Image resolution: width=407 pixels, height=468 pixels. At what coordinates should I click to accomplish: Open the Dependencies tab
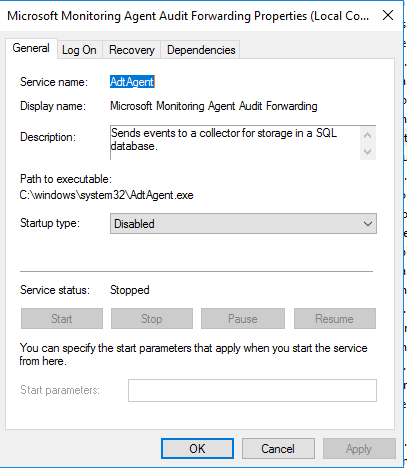(x=201, y=50)
